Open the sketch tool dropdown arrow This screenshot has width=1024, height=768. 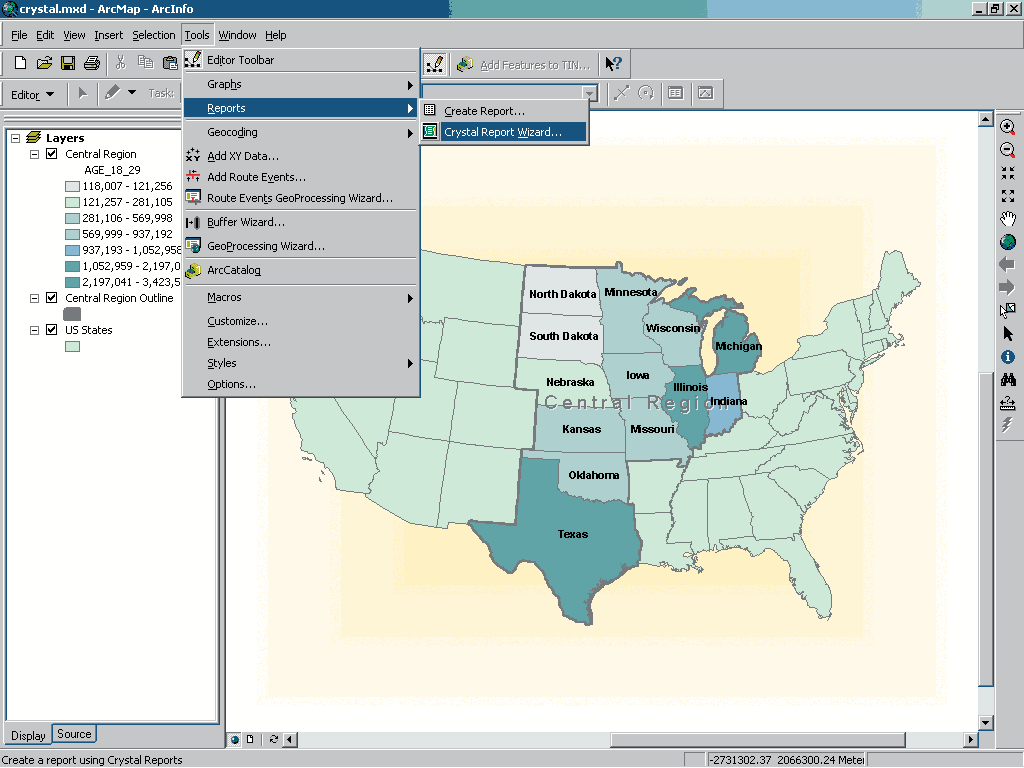(x=132, y=93)
